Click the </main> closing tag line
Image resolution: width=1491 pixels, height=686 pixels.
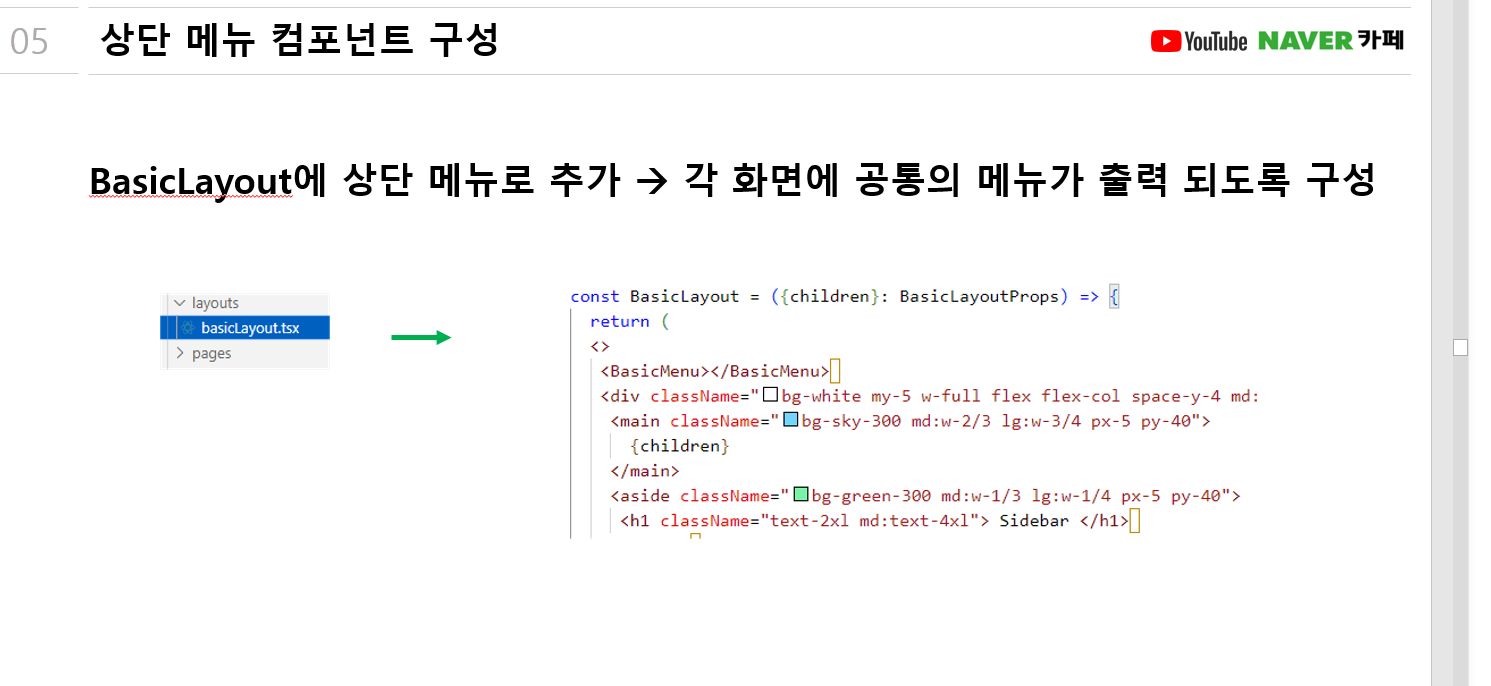pos(645,470)
